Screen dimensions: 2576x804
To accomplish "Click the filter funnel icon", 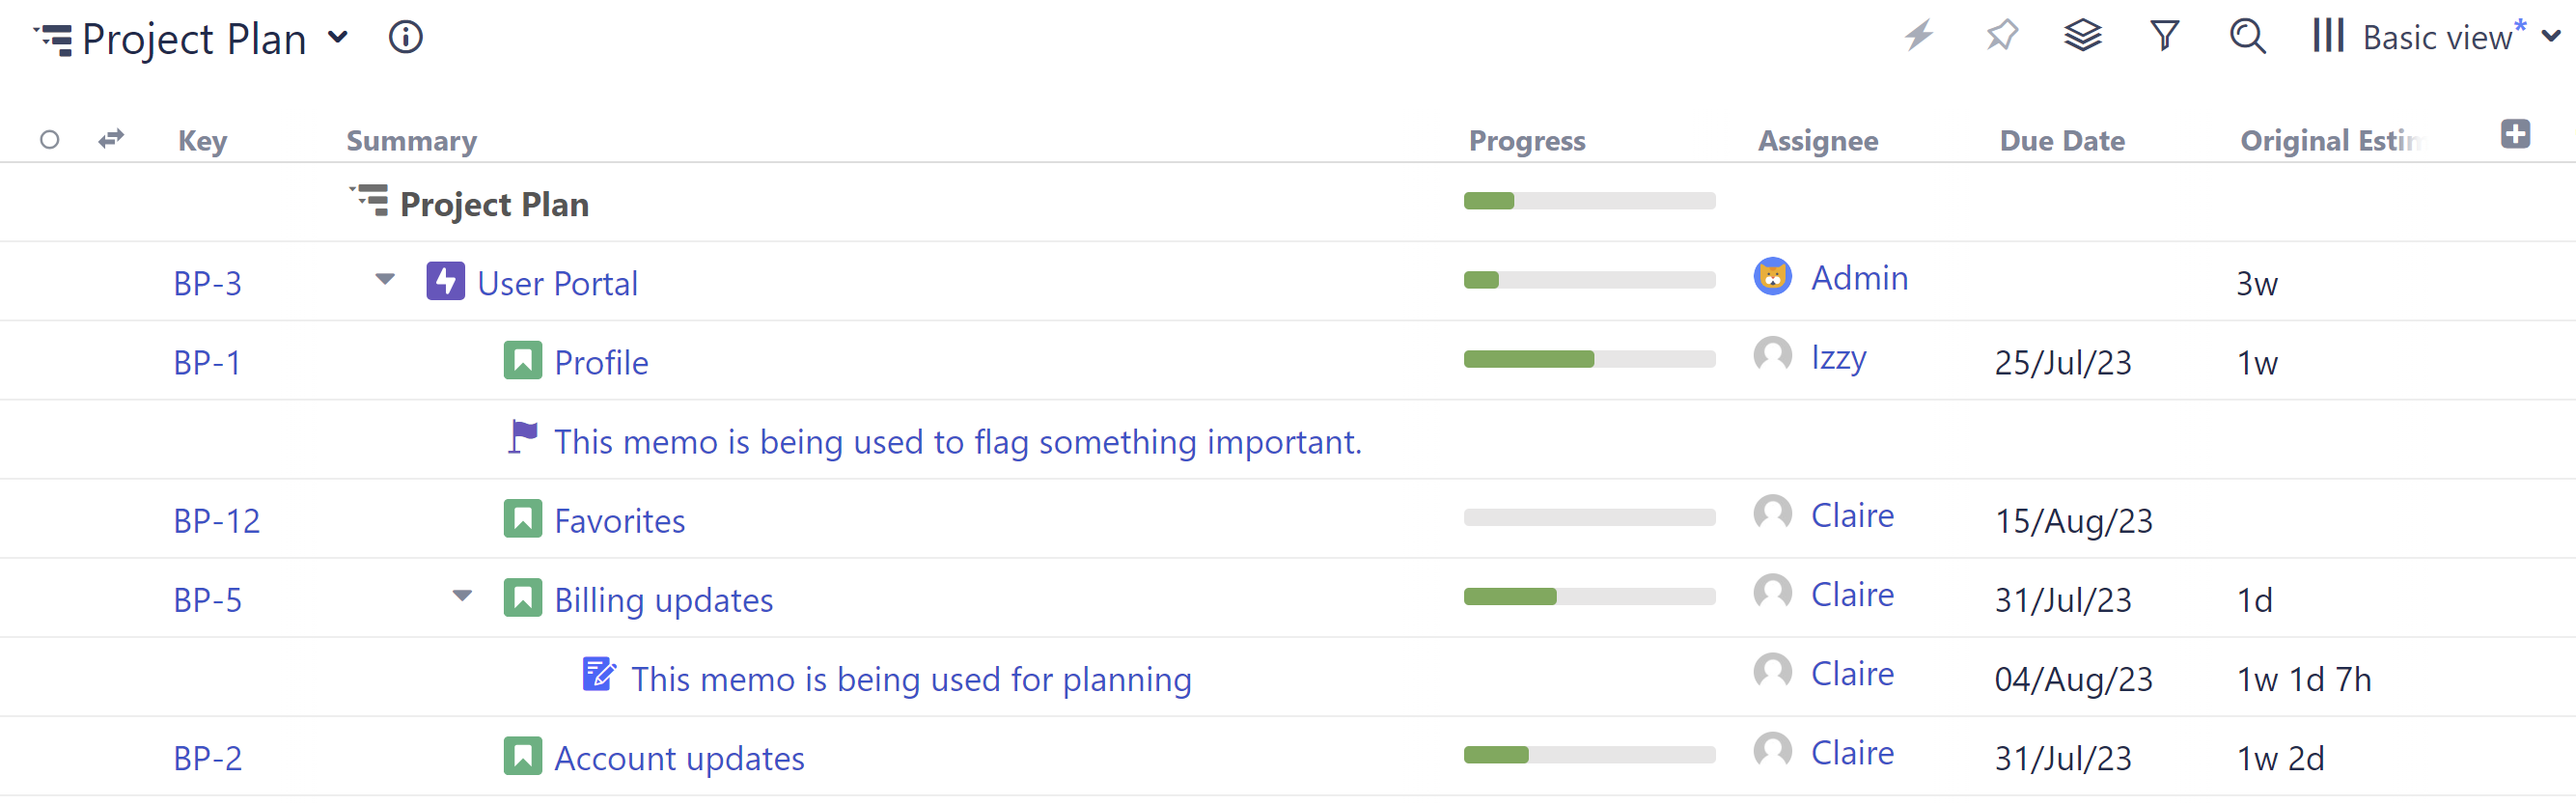I will (x=2165, y=36).
